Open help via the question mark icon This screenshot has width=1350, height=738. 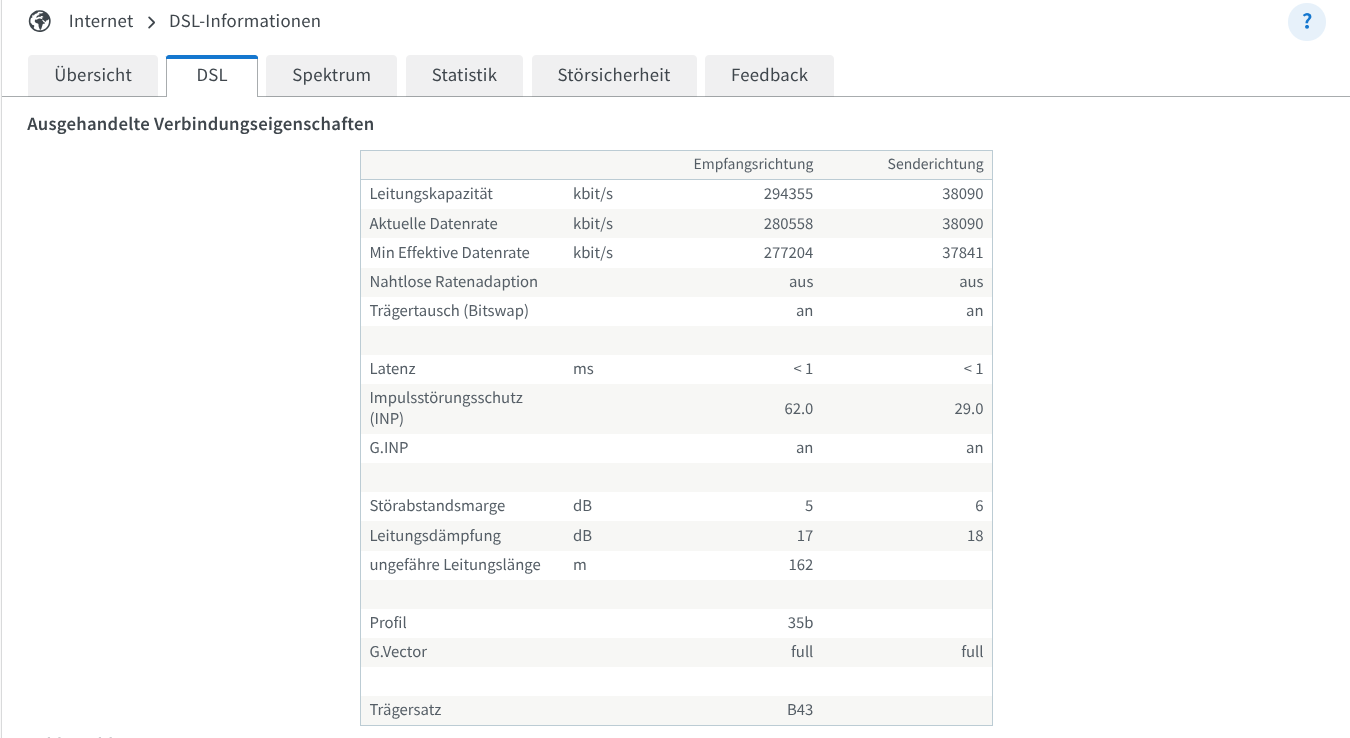click(1306, 22)
